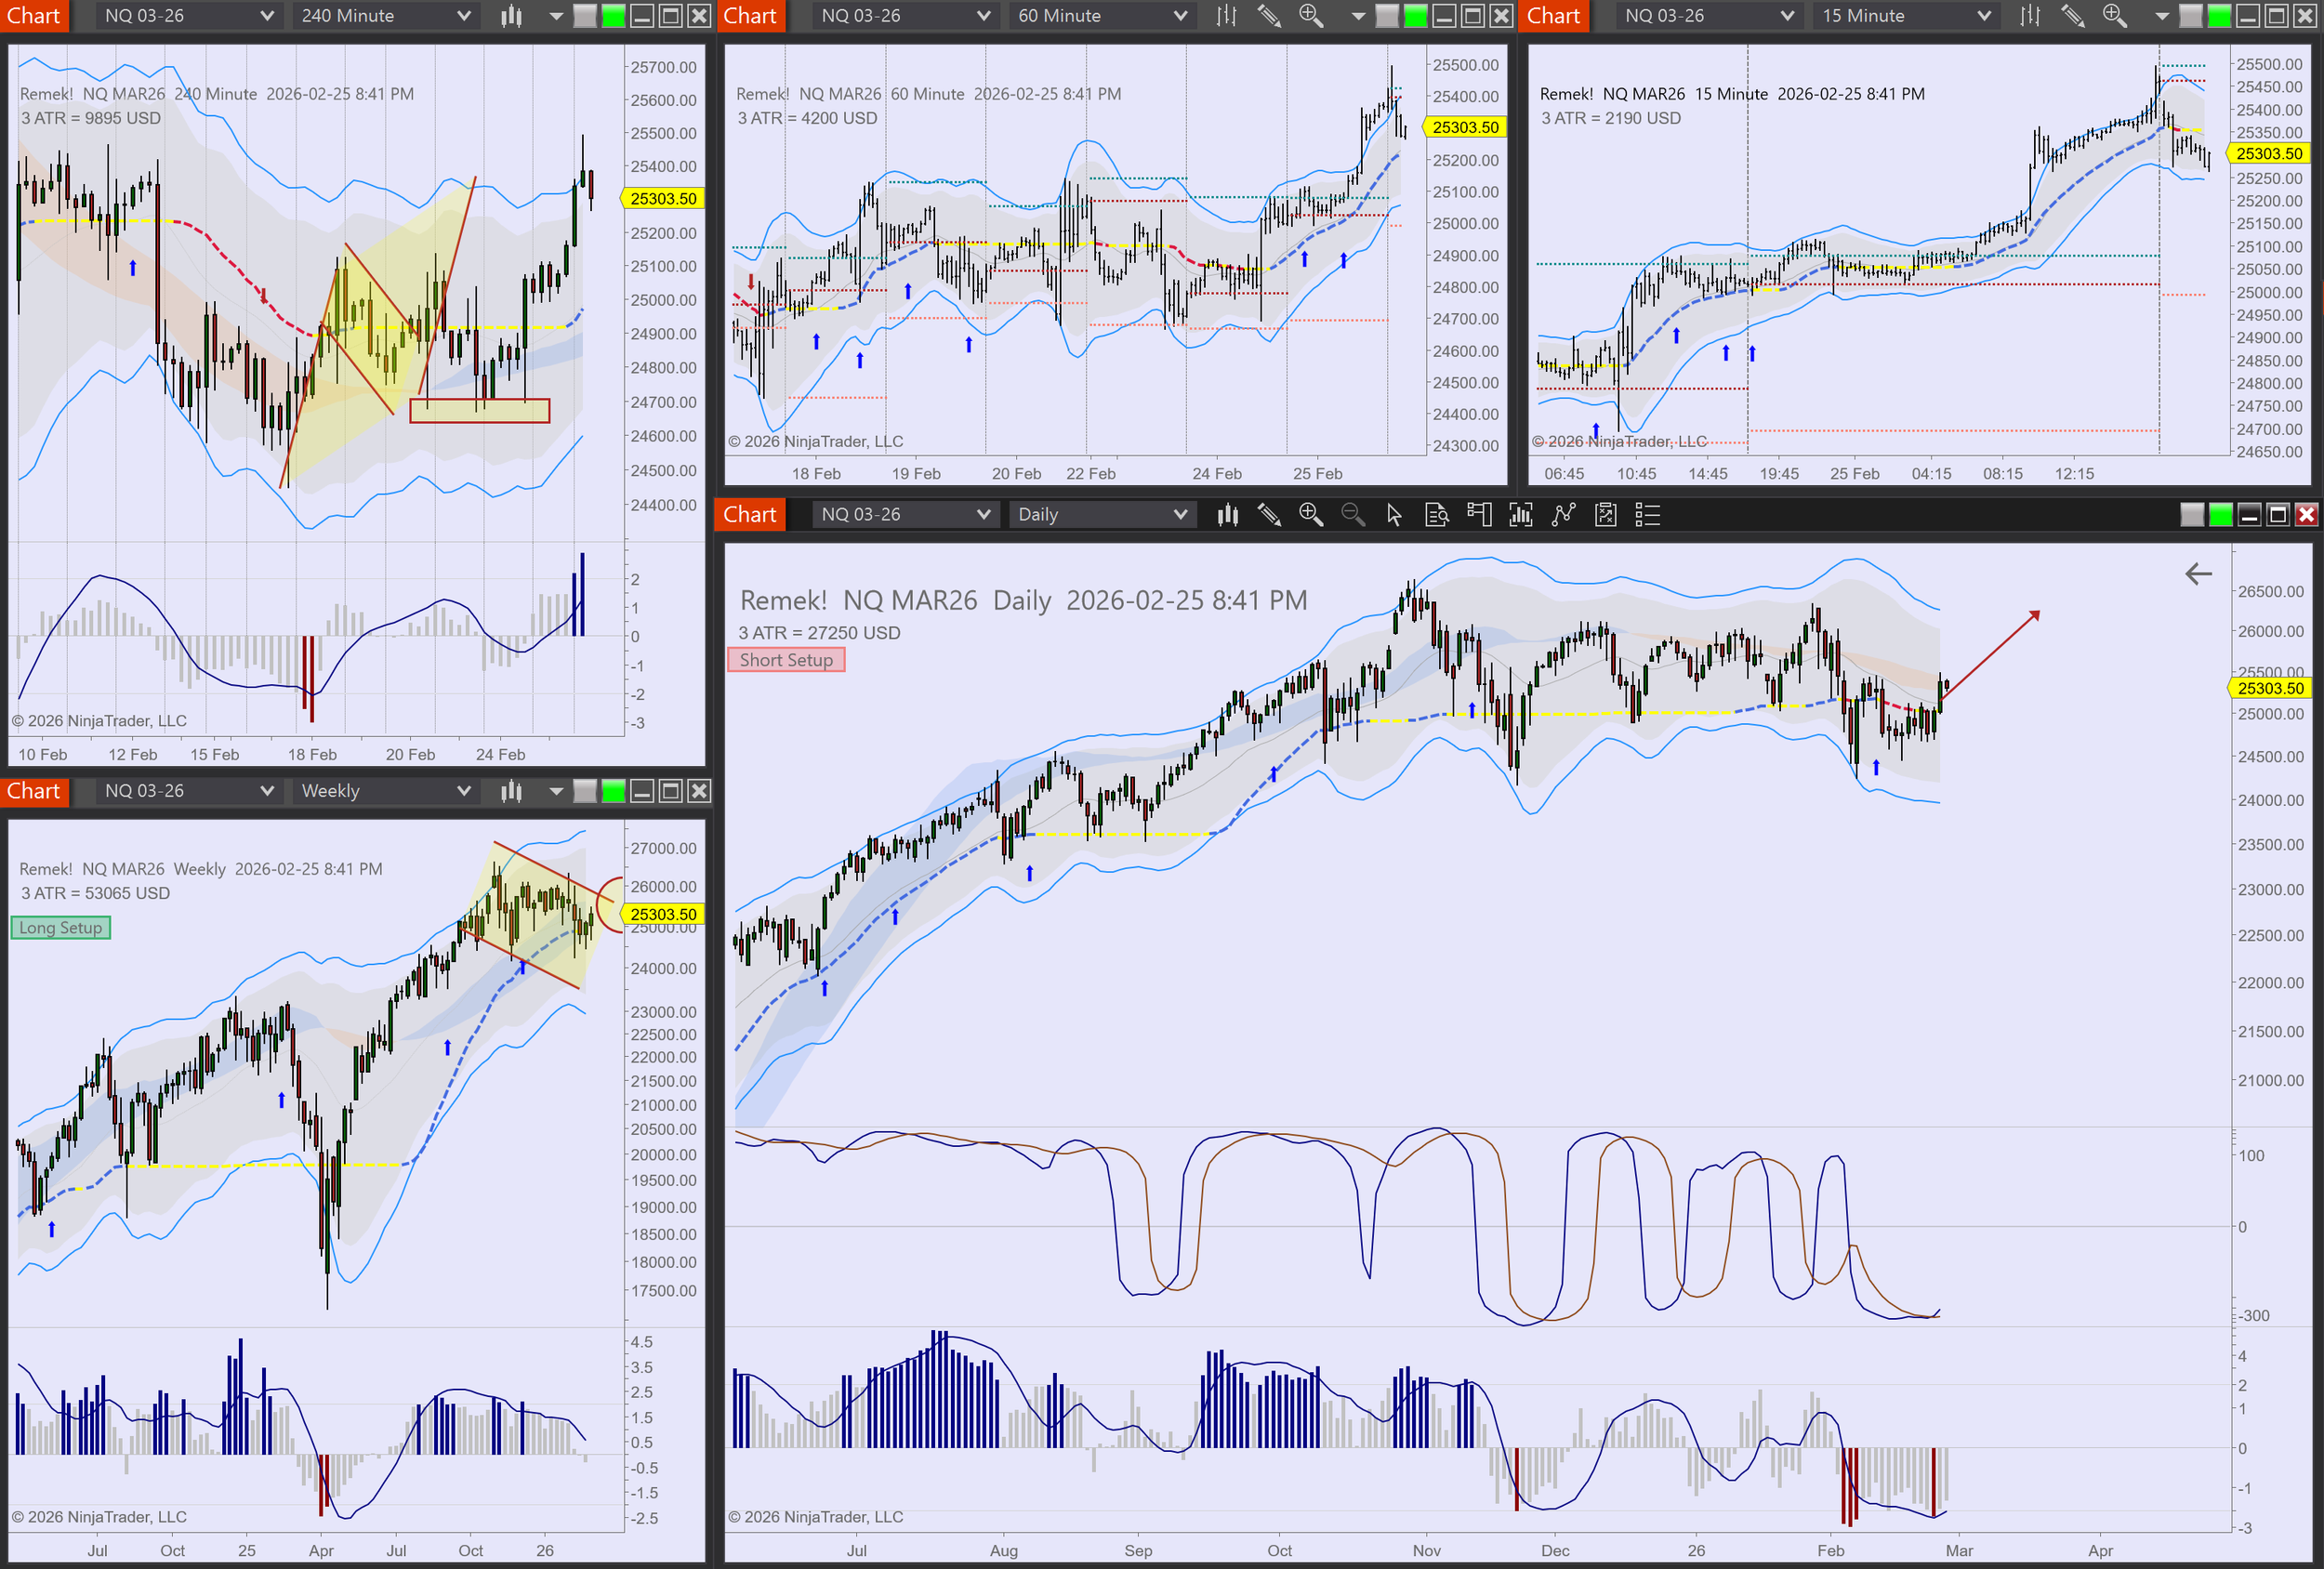2324x1569 pixels.
Task: Click the Long Setup label on Weekly chart
Action: pos(60,928)
